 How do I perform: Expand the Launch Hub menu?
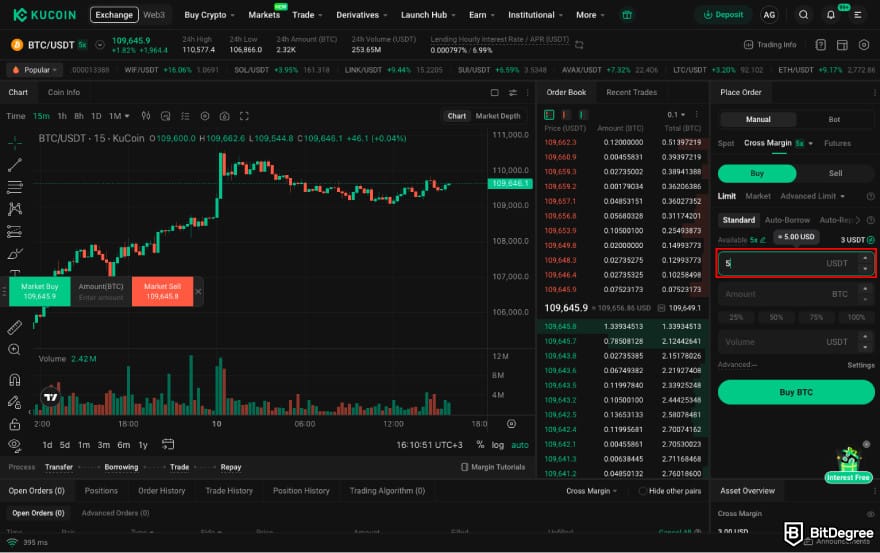click(x=428, y=15)
